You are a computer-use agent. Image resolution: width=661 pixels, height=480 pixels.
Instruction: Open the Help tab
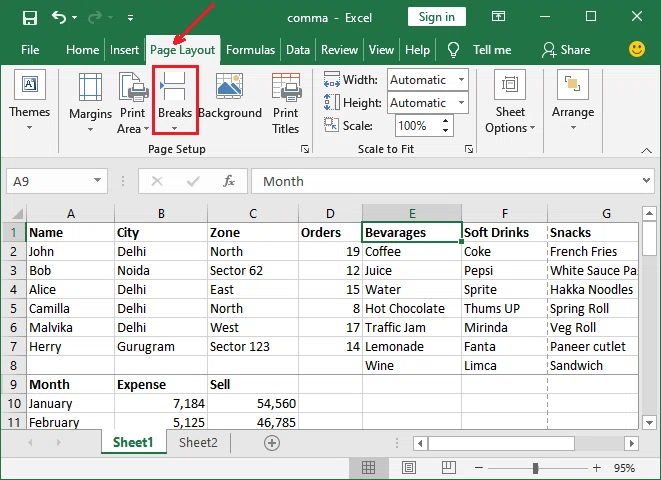(x=417, y=50)
